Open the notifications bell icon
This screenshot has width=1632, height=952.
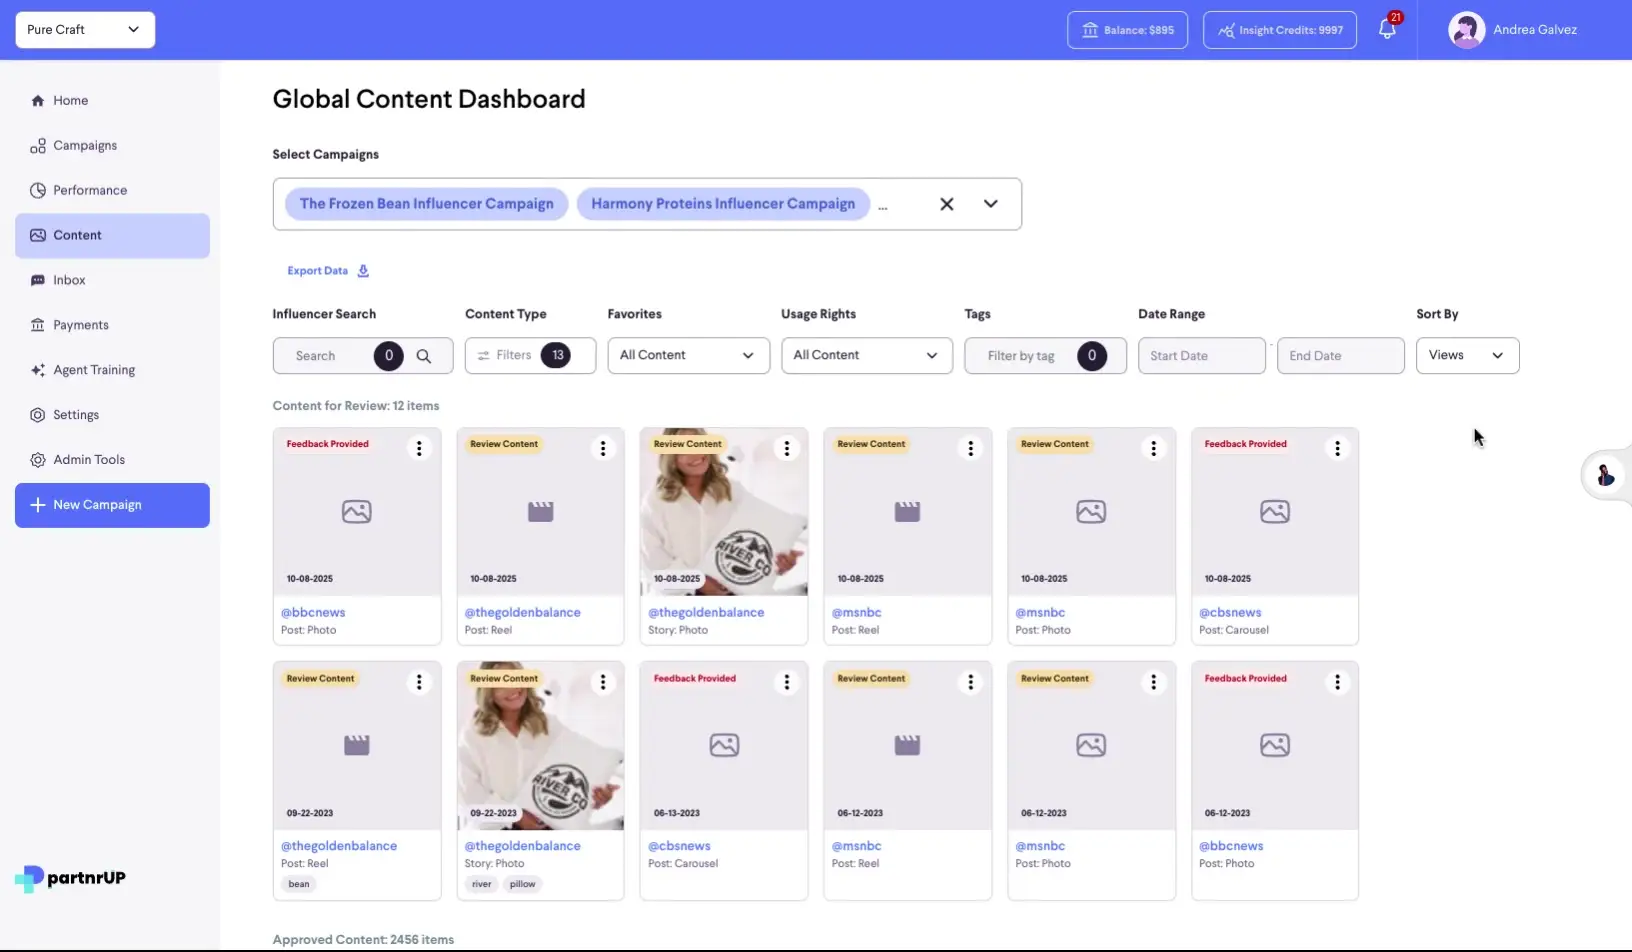[x=1387, y=29]
